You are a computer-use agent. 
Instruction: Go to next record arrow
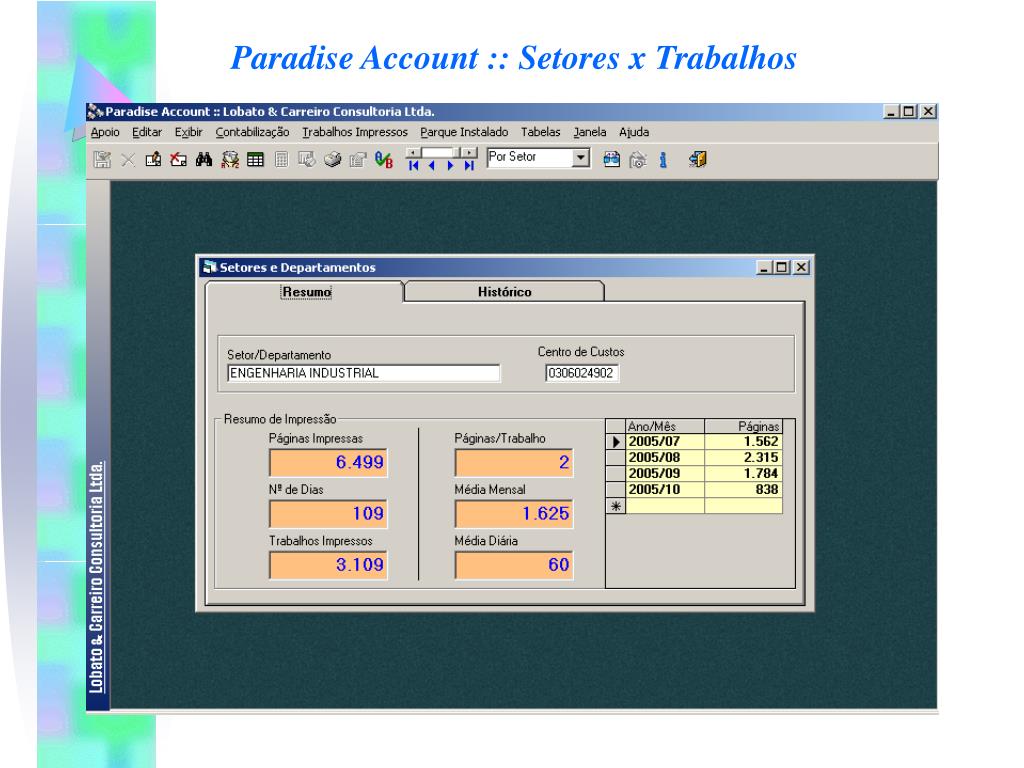click(x=450, y=166)
